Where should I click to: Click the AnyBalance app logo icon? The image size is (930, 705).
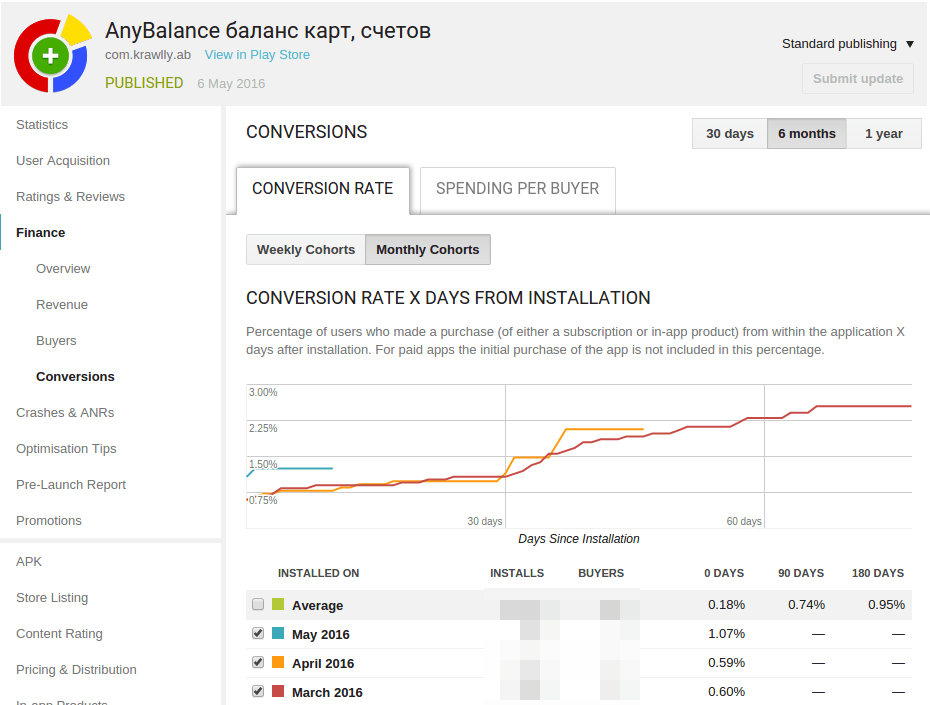52,54
